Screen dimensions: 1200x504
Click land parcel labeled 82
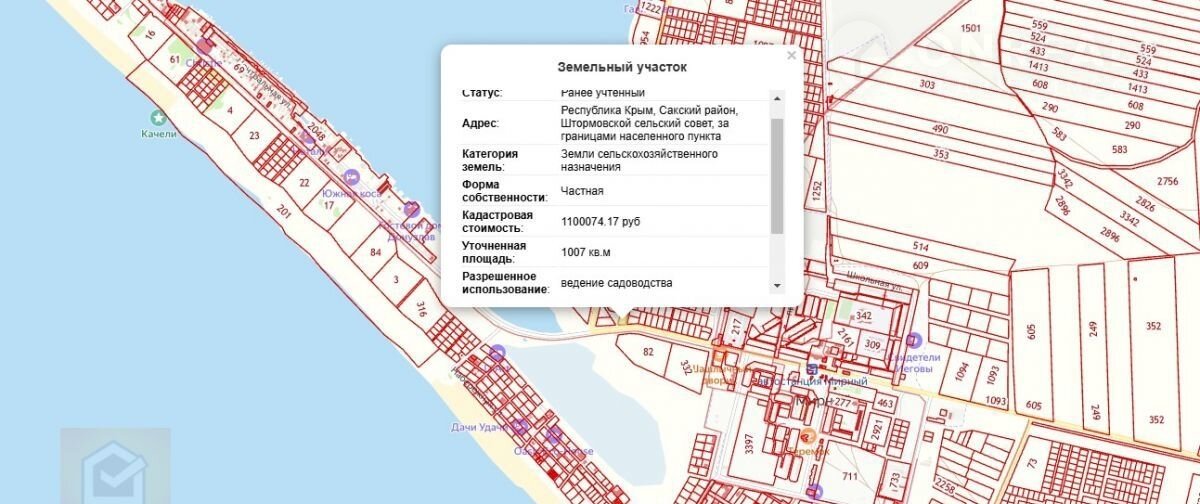648,351
